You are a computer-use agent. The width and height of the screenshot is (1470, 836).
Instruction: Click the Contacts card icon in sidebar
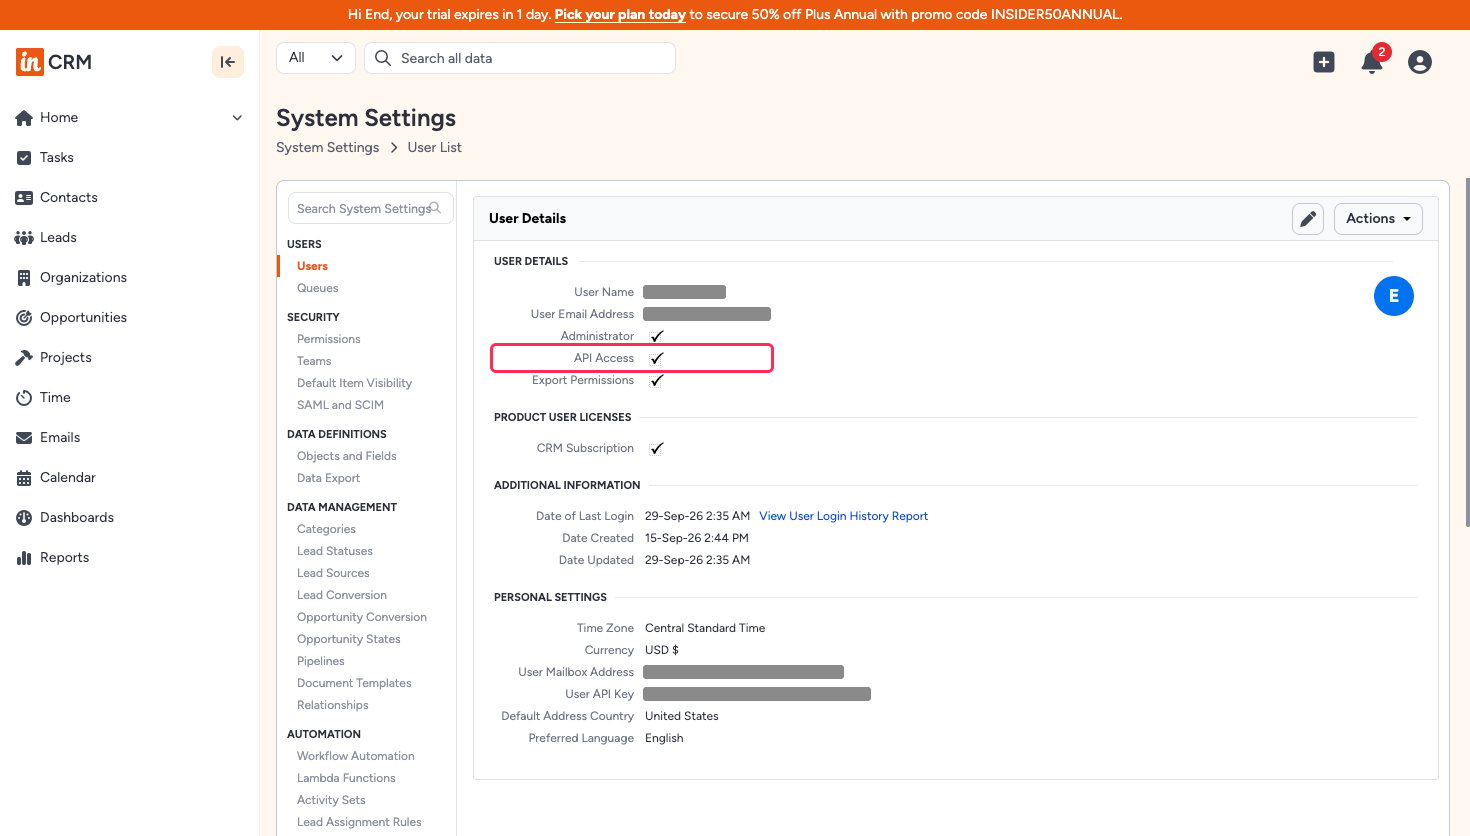tap(24, 198)
